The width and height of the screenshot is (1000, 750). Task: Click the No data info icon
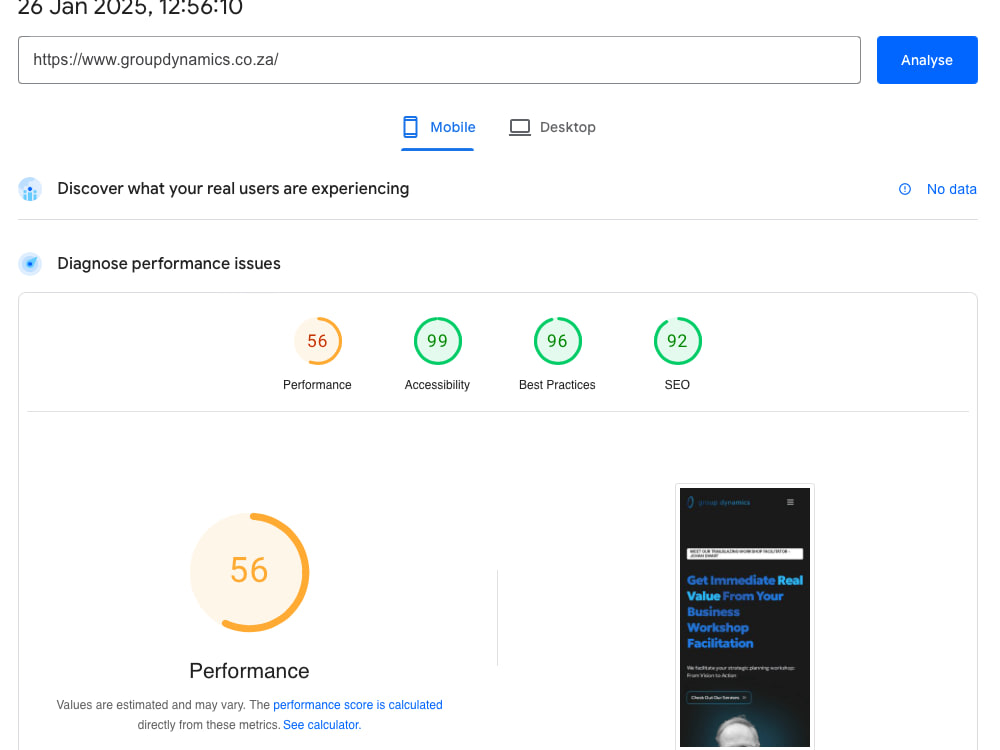pos(904,189)
